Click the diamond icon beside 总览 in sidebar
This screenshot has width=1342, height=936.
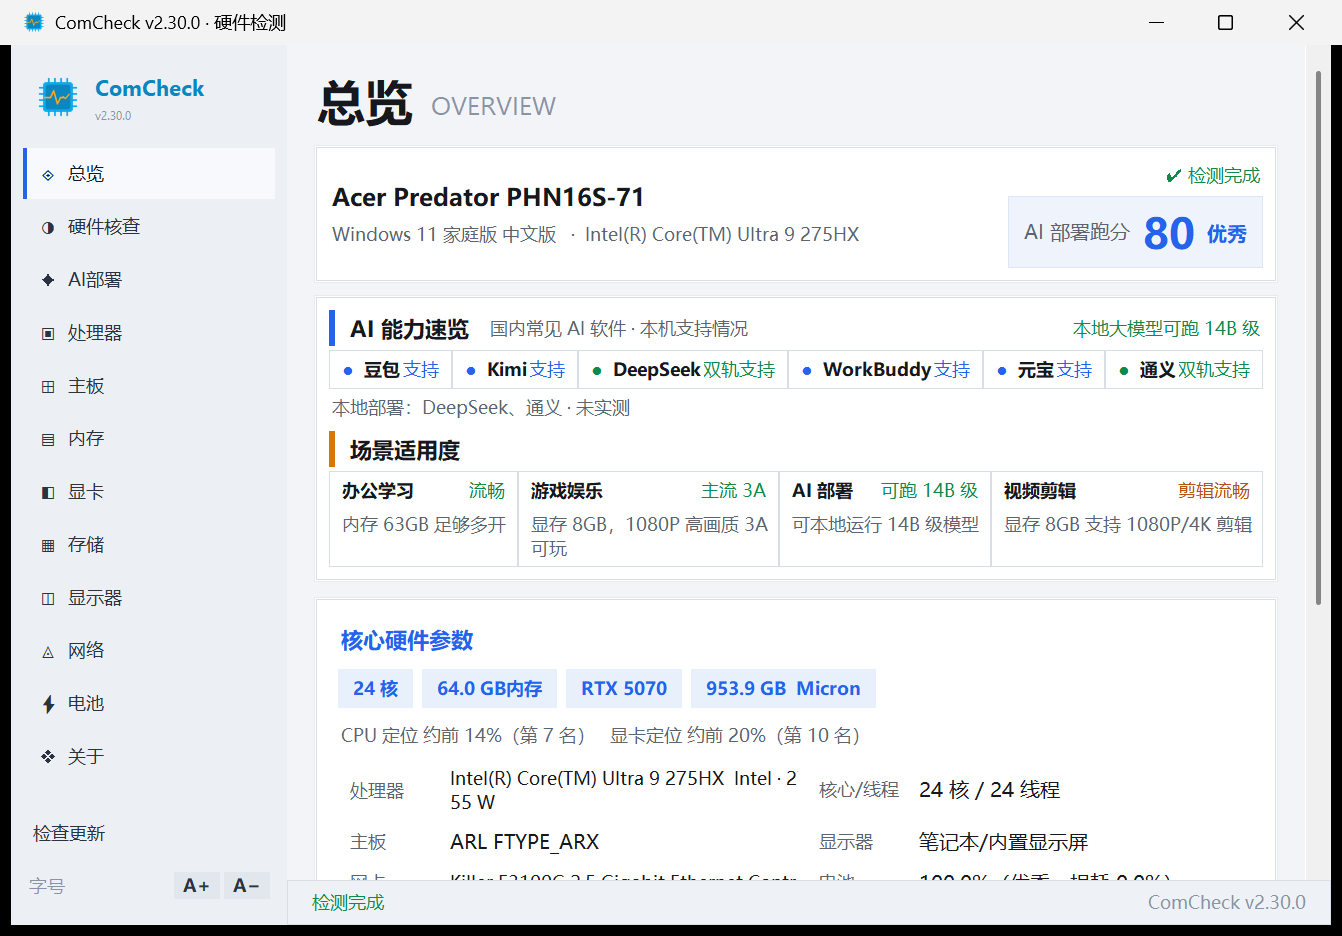(48, 175)
